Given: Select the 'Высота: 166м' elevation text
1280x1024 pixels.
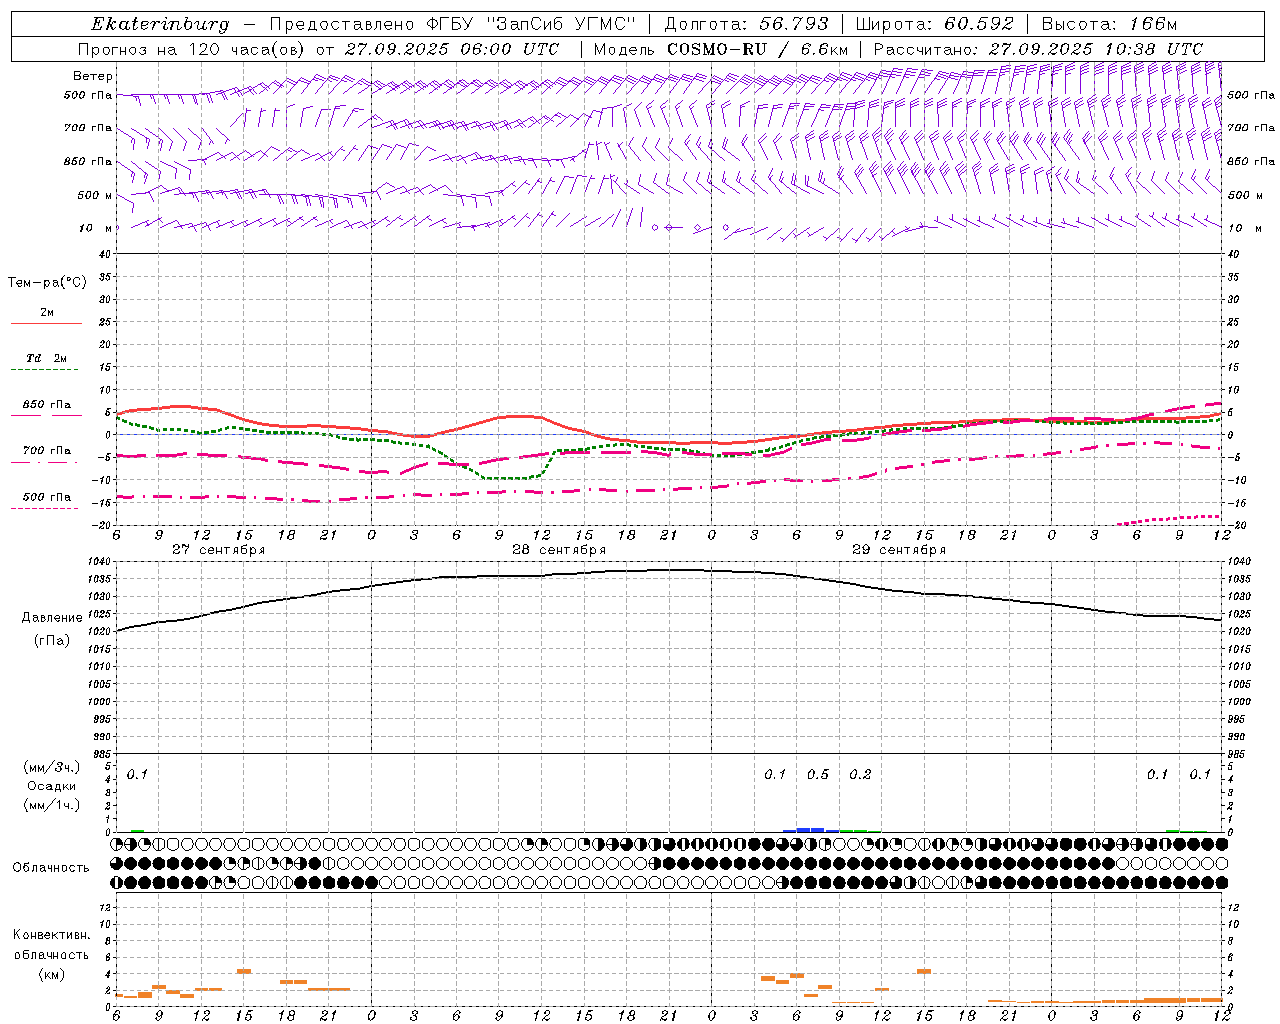Looking at the screenshot, I should [1109, 24].
